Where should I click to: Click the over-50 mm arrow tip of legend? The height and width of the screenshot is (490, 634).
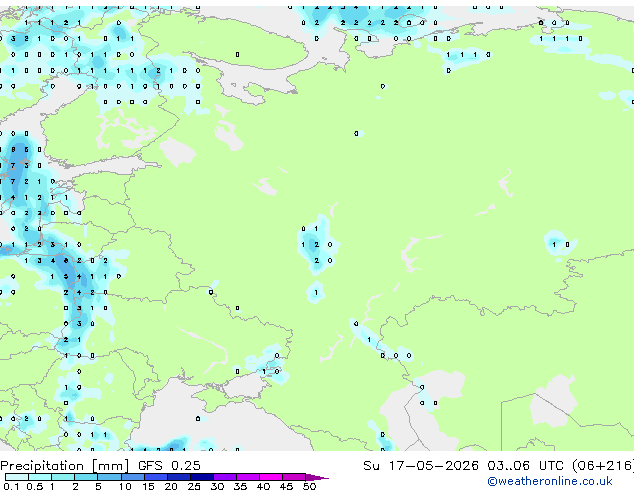317,477
